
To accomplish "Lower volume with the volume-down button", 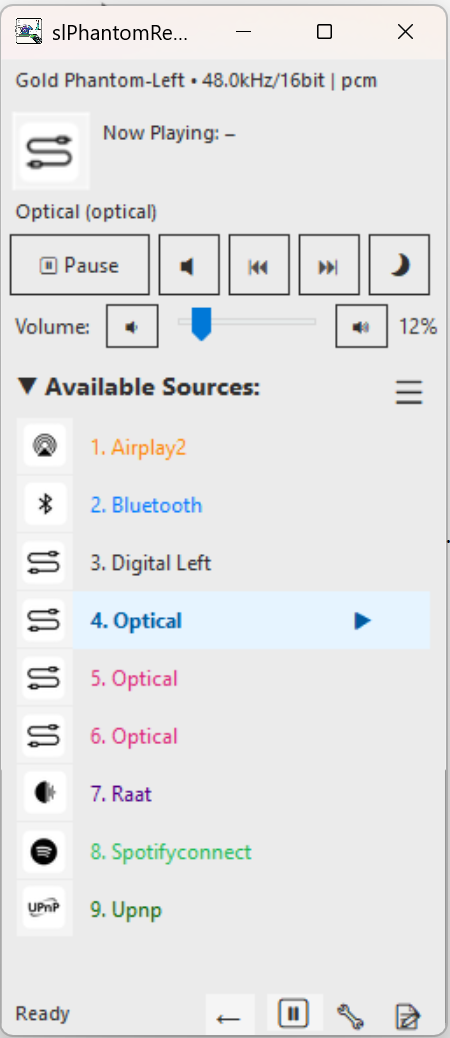I will point(132,326).
